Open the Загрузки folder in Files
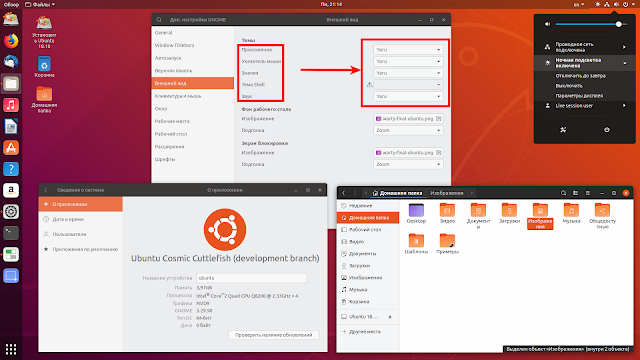640x360 pixels. 509,213
